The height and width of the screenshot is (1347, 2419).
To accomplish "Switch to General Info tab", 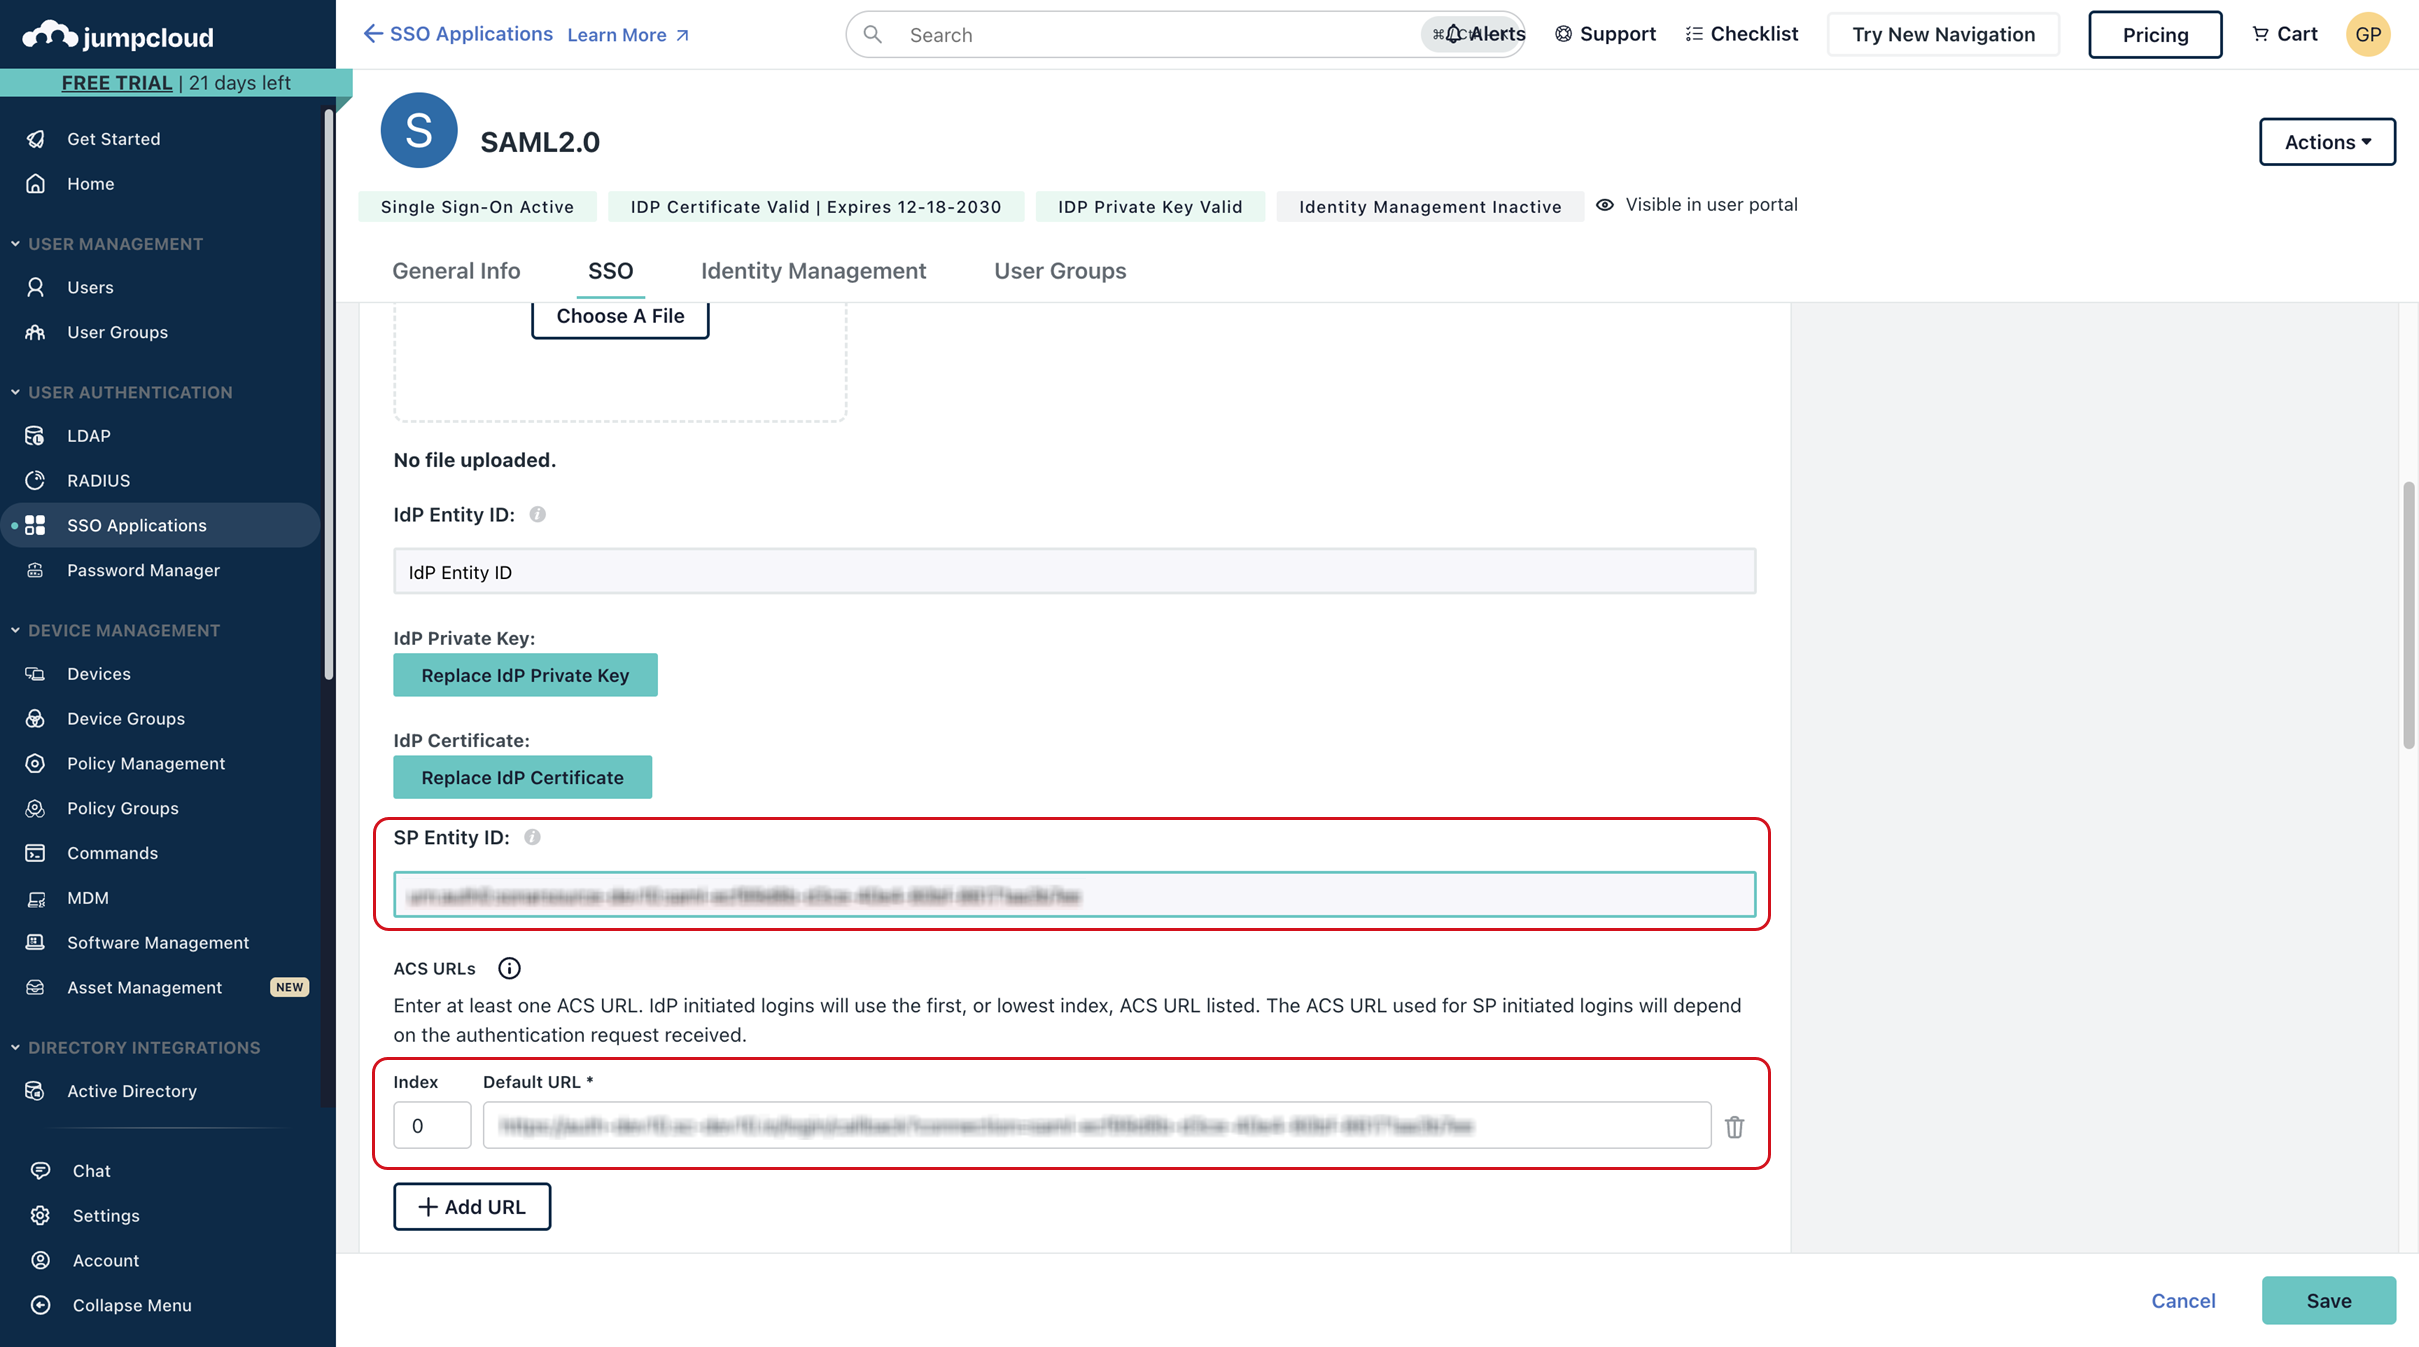I will click(x=456, y=271).
